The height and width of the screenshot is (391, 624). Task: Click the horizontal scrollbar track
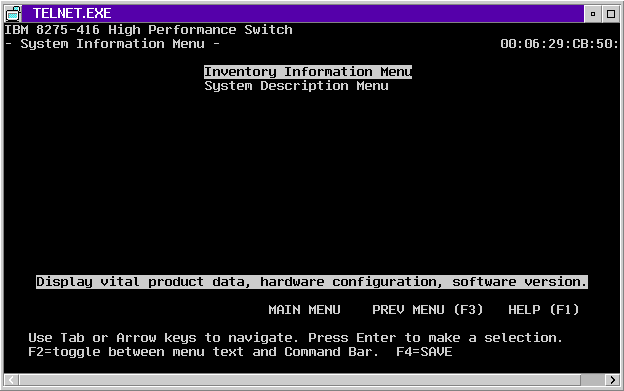click(312, 380)
